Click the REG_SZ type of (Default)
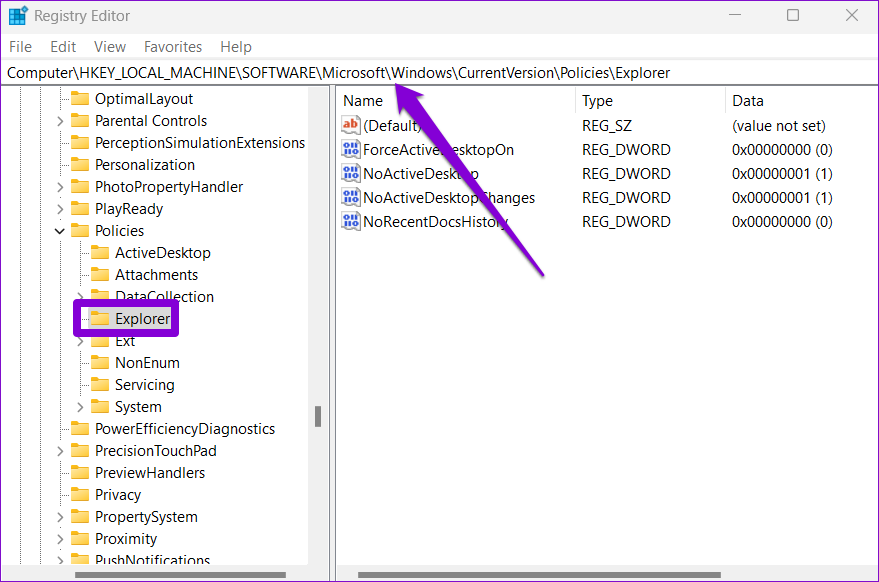Screen dimensions: 879x582 [607, 126]
